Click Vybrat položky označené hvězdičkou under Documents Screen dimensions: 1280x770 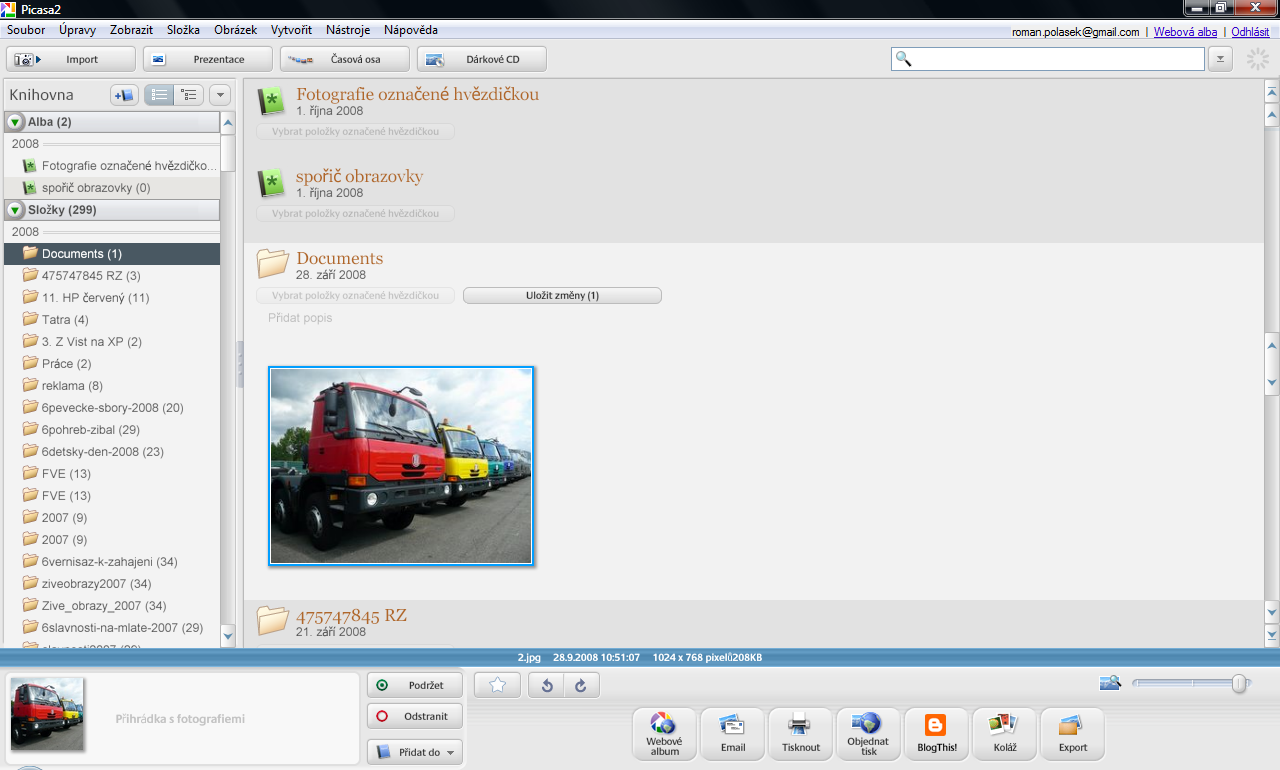click(355, 296)
